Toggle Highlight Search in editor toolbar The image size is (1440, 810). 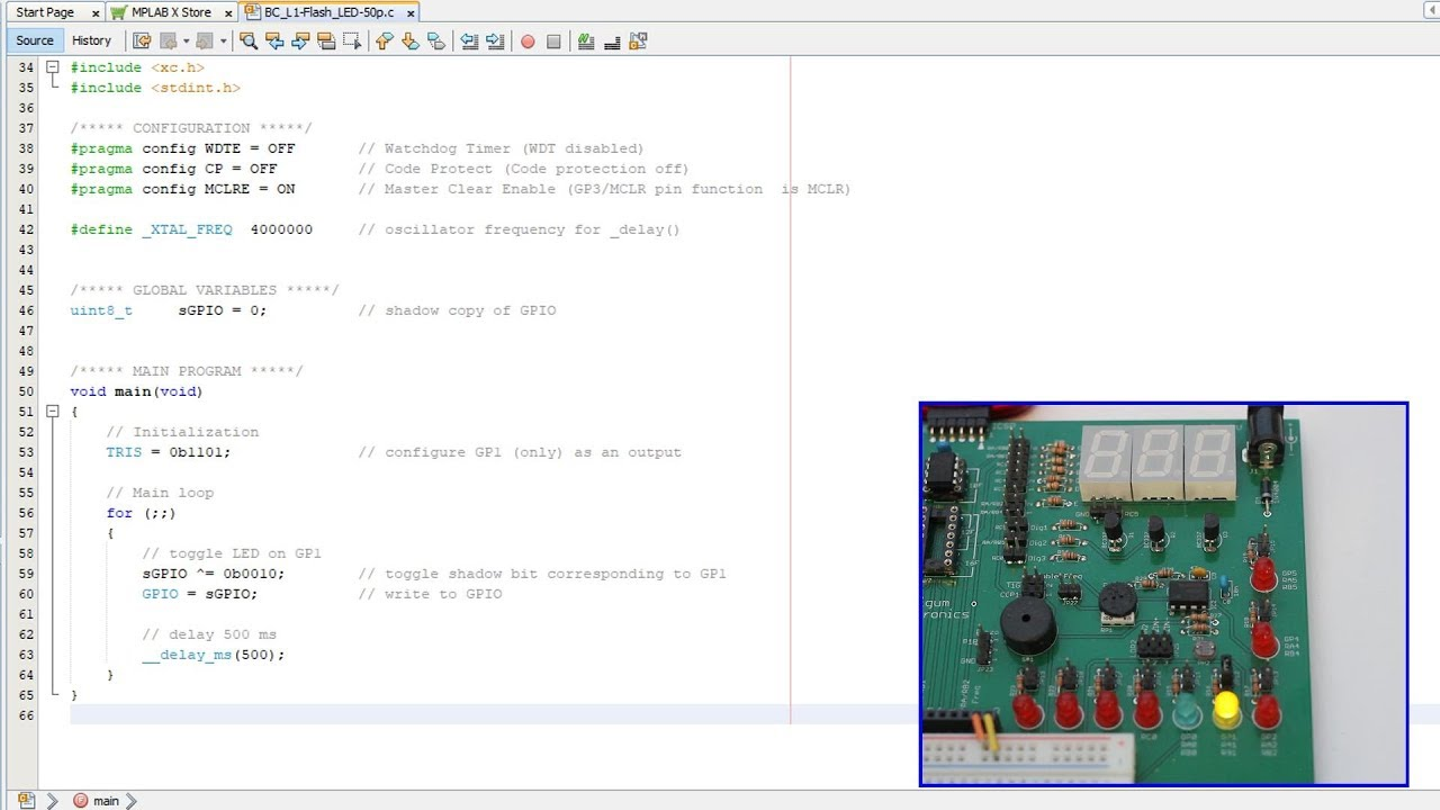[326, 41]
